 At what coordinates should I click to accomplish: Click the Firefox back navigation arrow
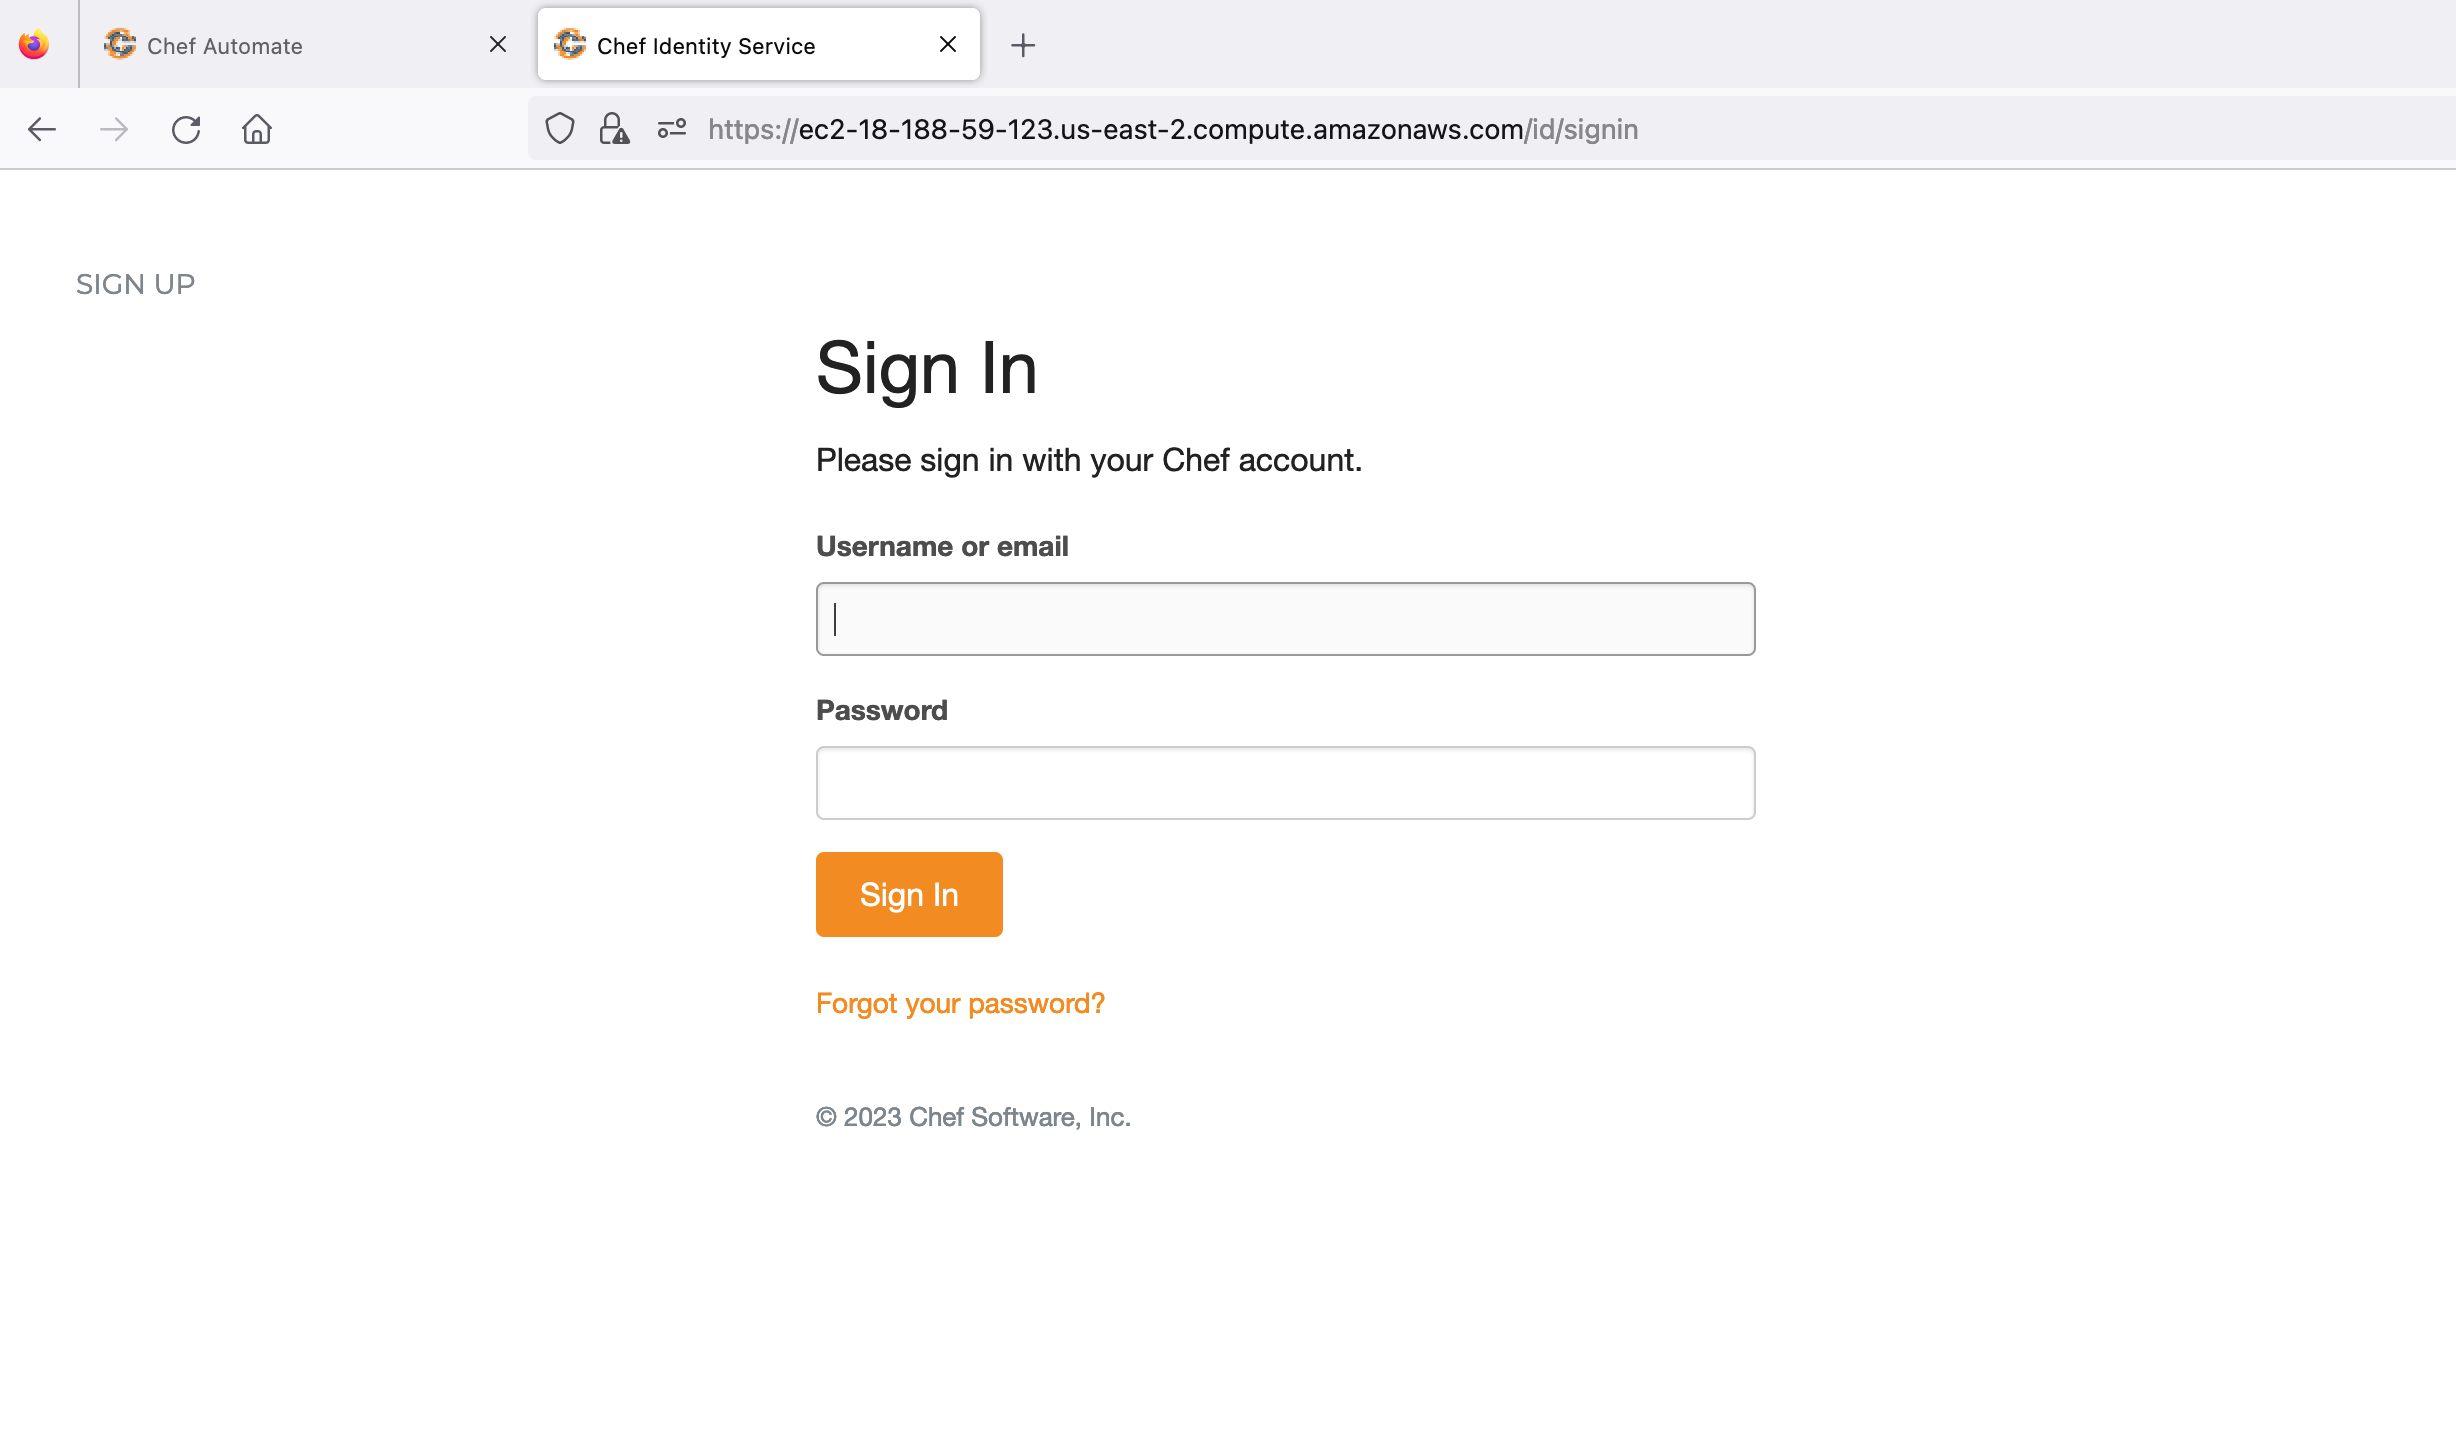pos(39,127)
